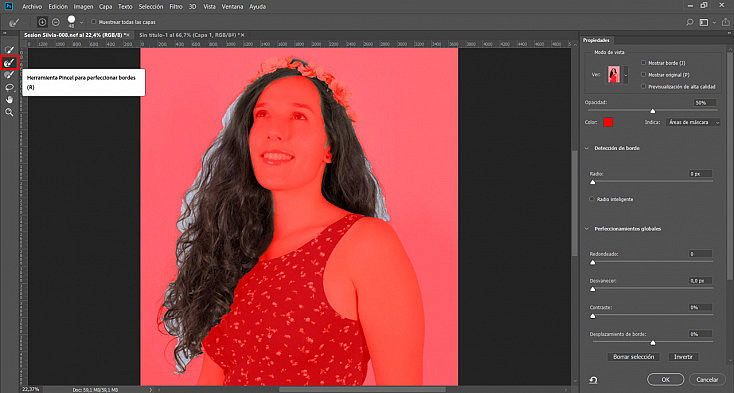Select the Lasso tool
The width and height of the screenshot is (734, 393).
pyautogui.click(x=9, y=87)
